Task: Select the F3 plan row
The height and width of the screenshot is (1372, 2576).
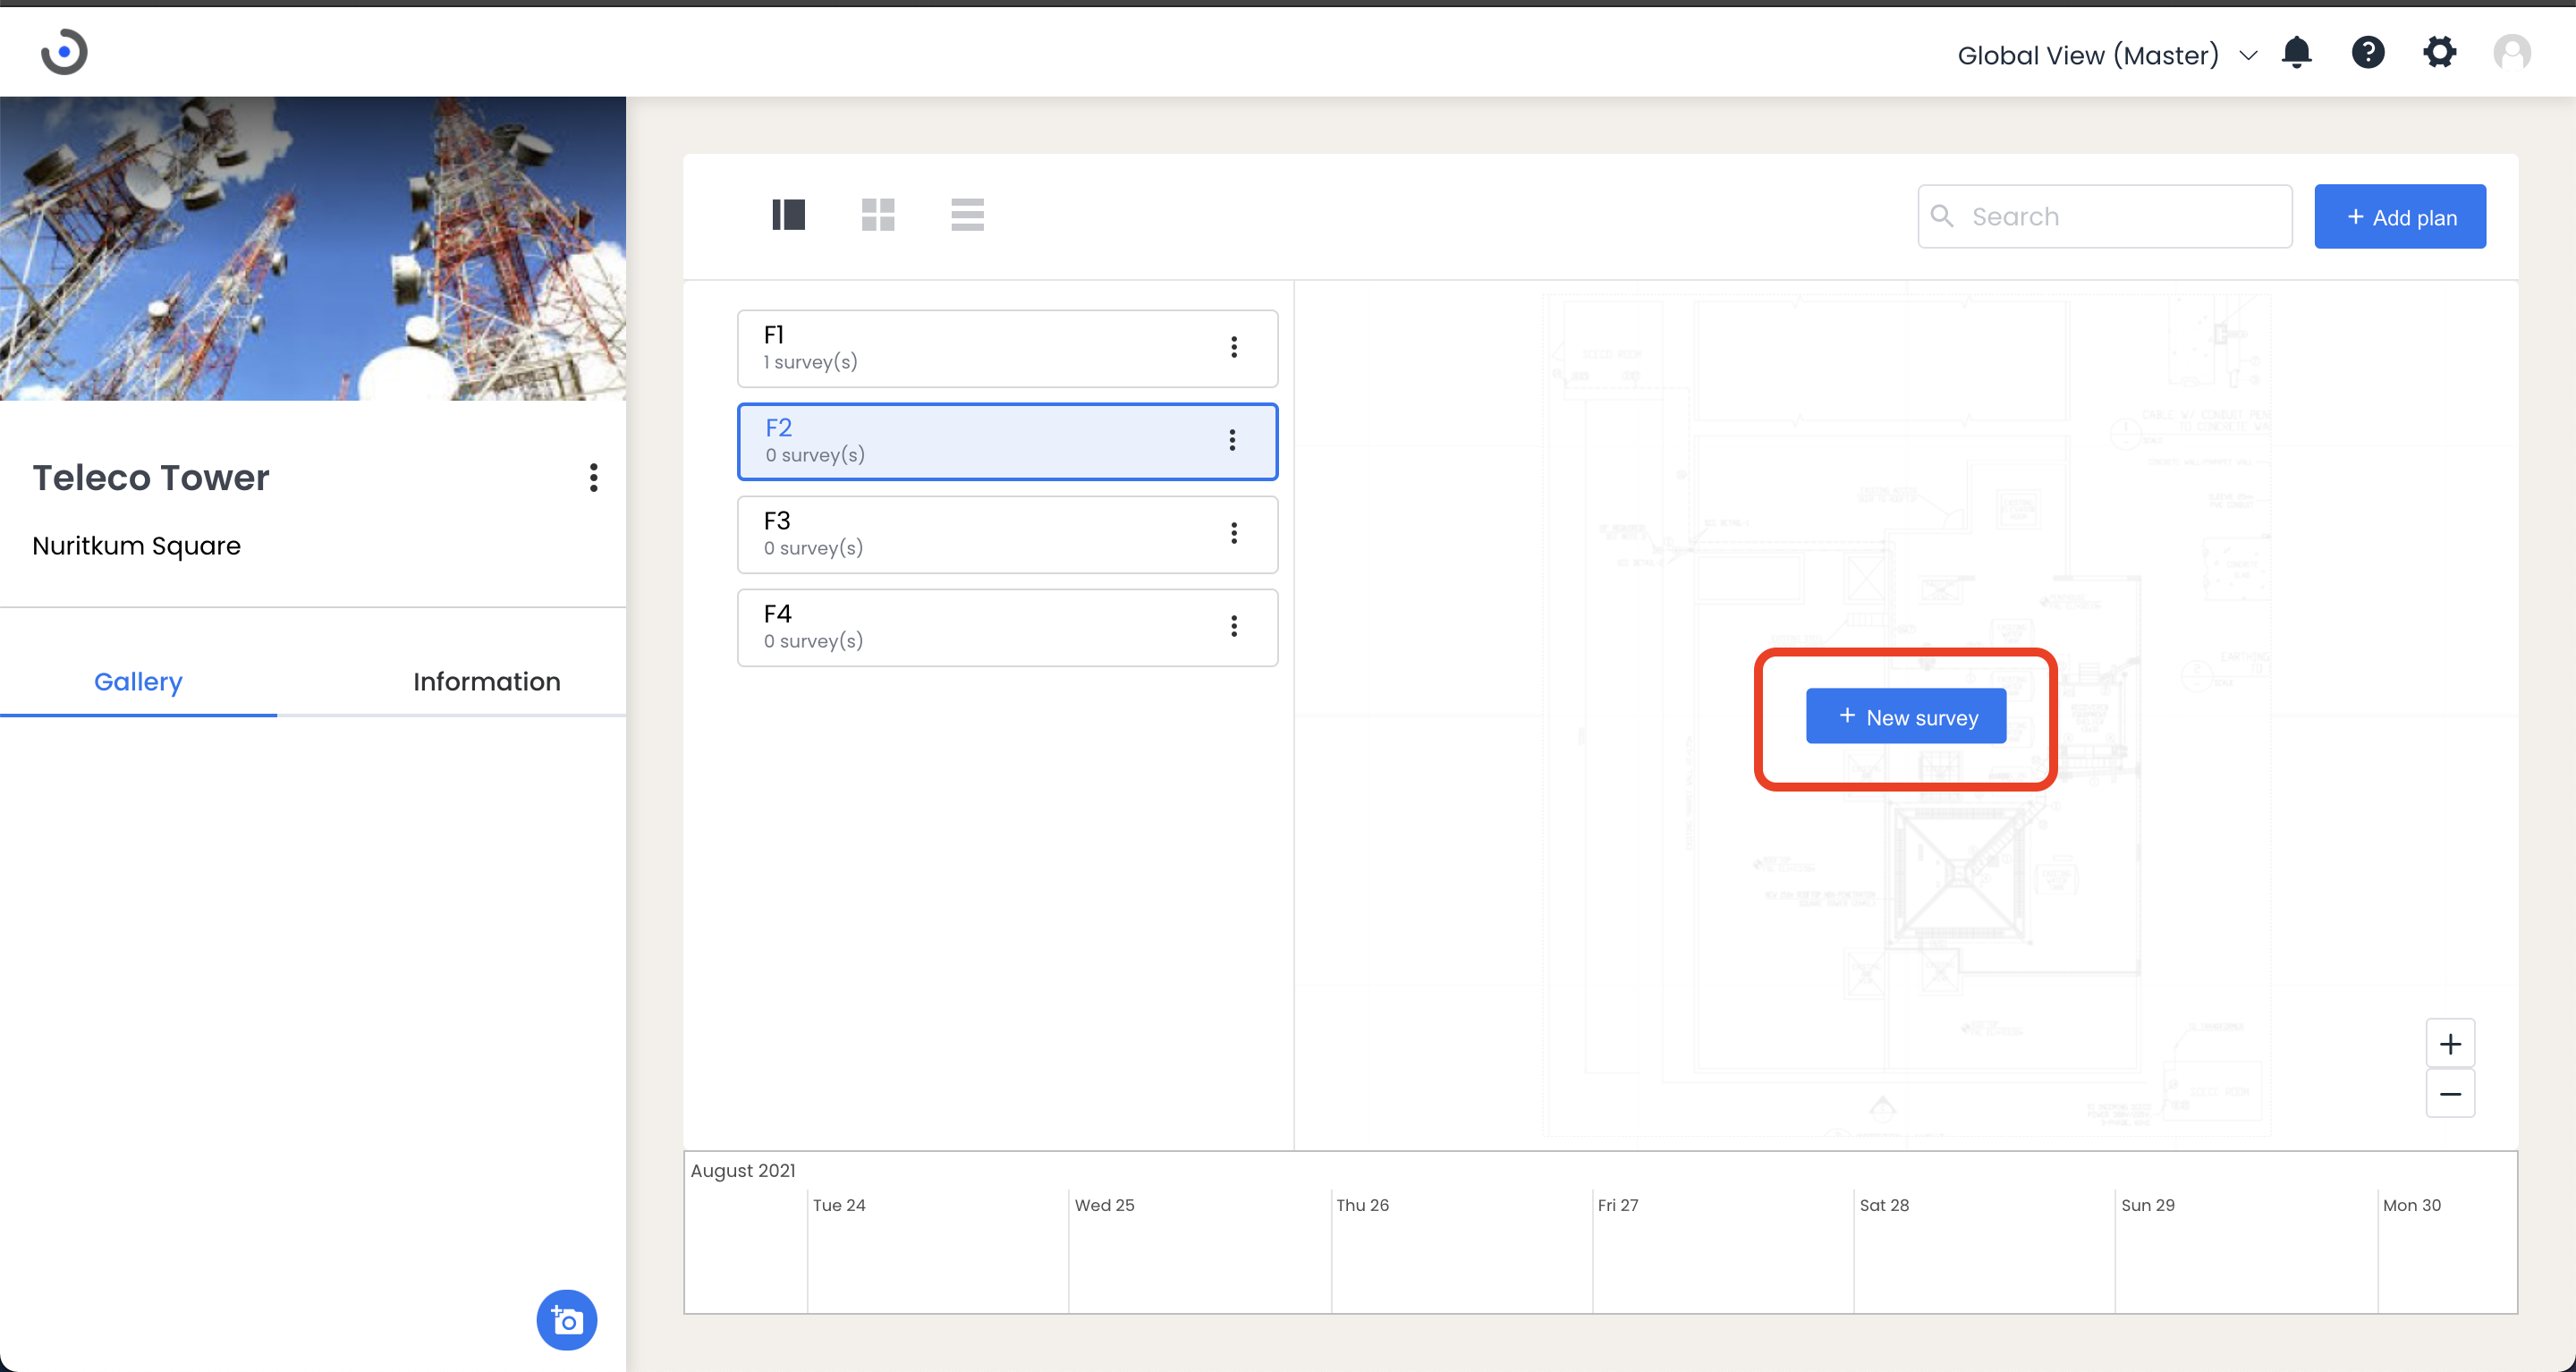Action: pos(1007,534)
